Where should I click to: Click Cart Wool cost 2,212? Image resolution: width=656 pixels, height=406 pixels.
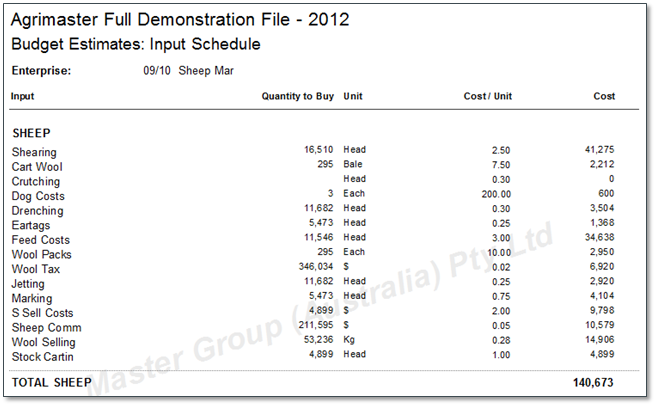602,164
